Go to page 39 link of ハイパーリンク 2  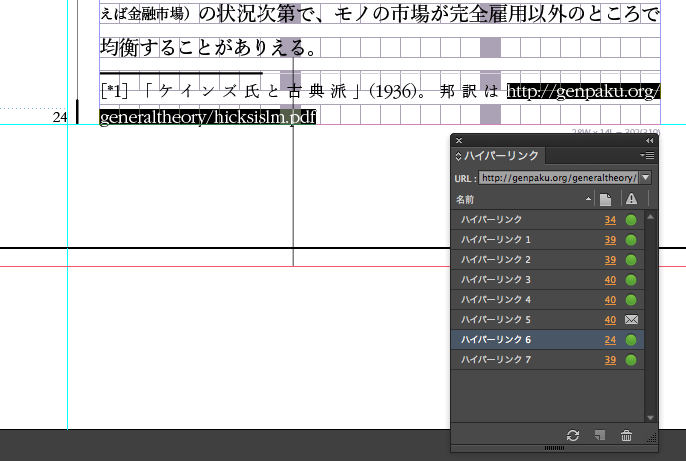click(x=610, y=260)
